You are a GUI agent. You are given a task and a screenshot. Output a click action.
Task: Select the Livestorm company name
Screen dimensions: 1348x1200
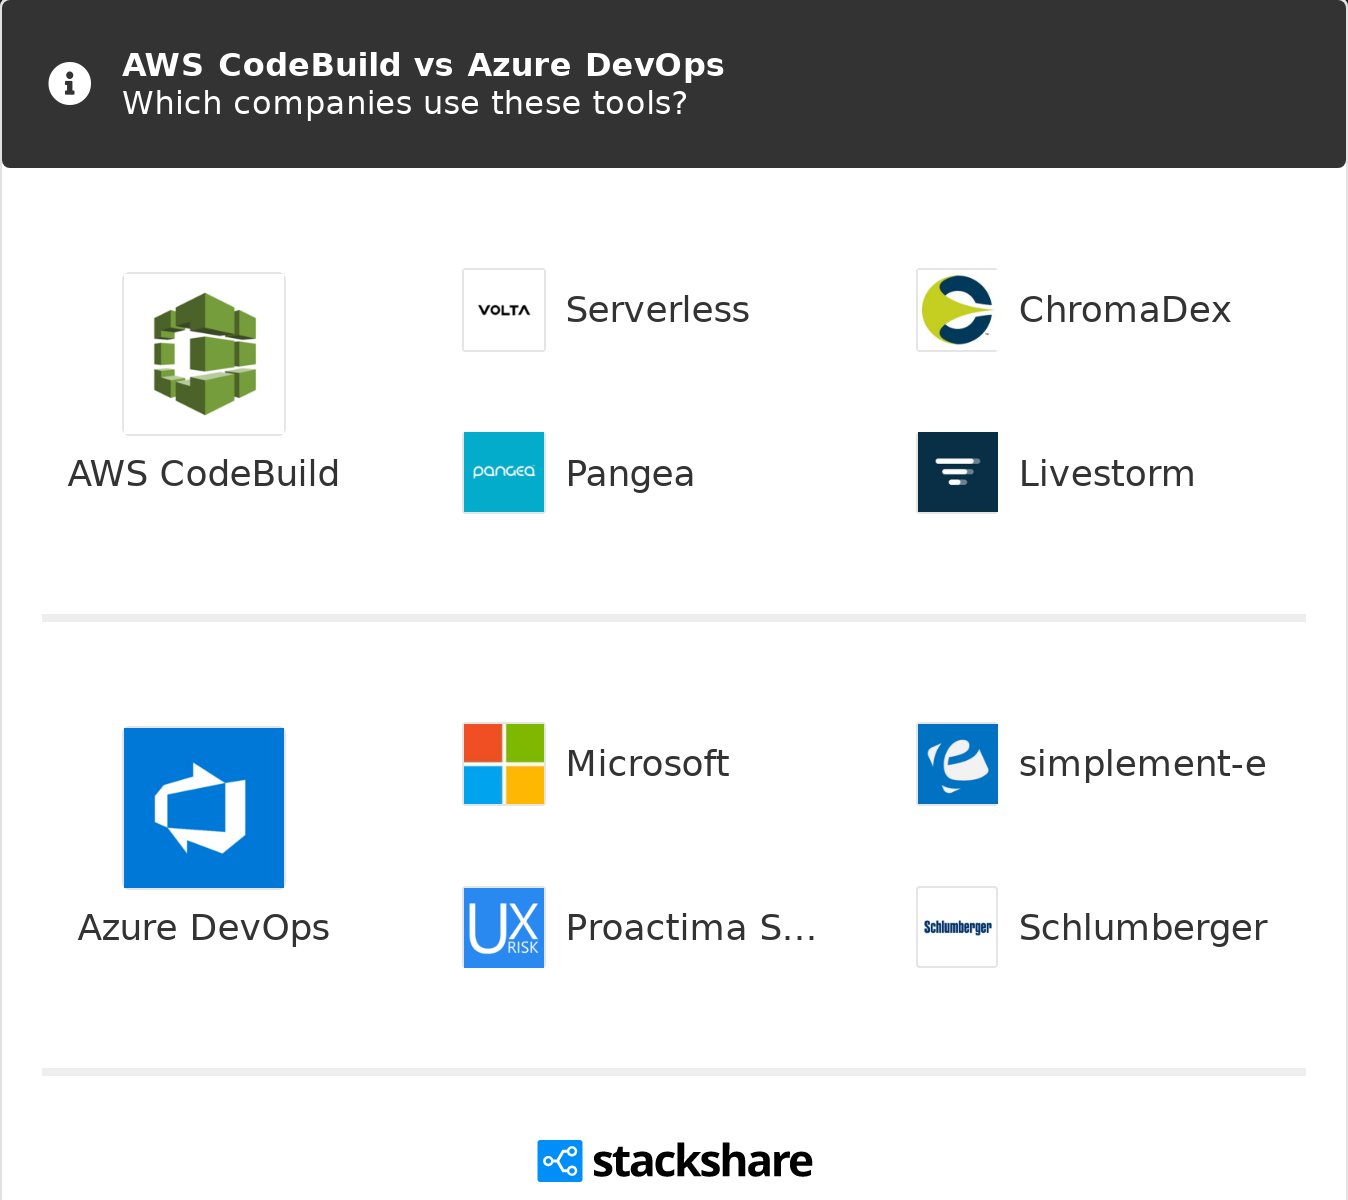(1106, 474)
